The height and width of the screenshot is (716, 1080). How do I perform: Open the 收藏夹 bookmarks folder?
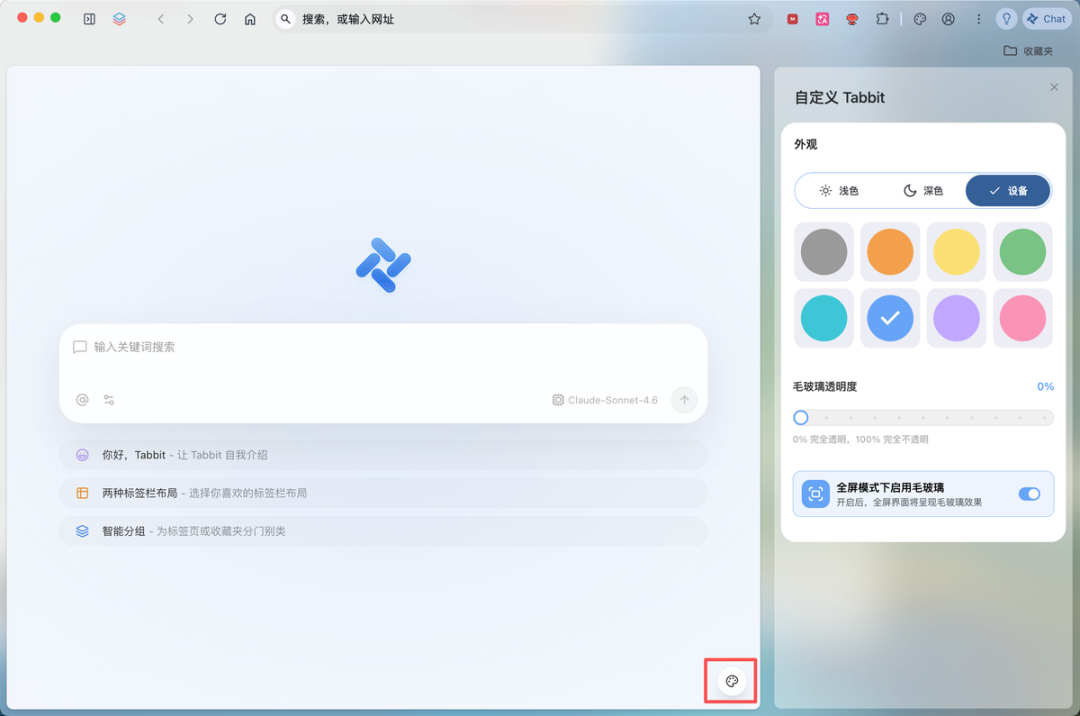pyautogui.click(x=1028, y=51)
